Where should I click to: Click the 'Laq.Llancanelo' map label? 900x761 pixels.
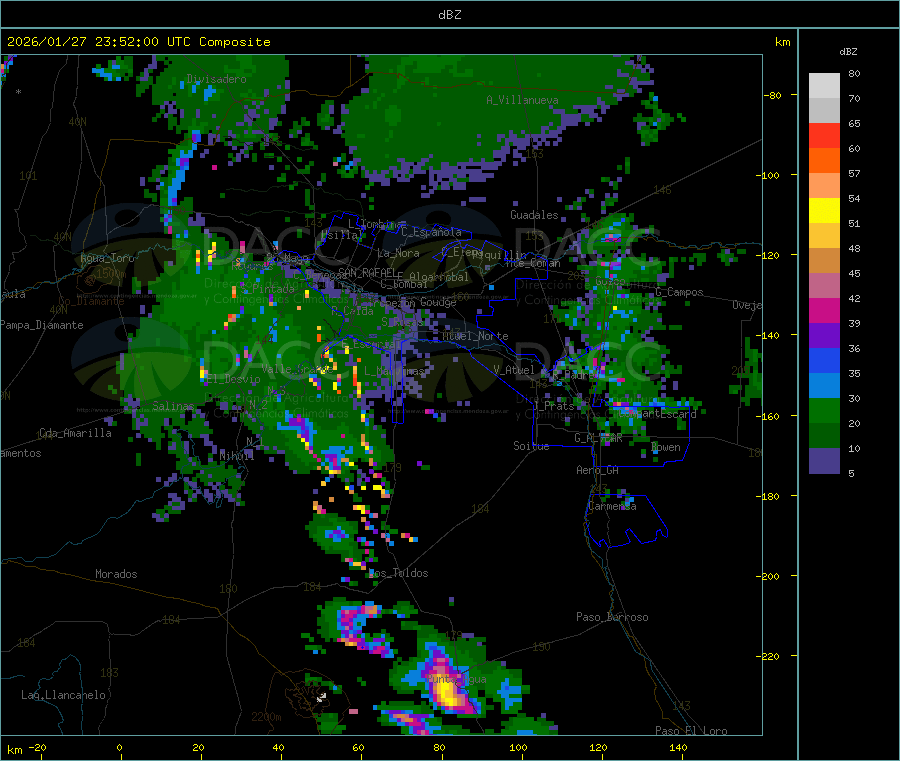(63, 696)
